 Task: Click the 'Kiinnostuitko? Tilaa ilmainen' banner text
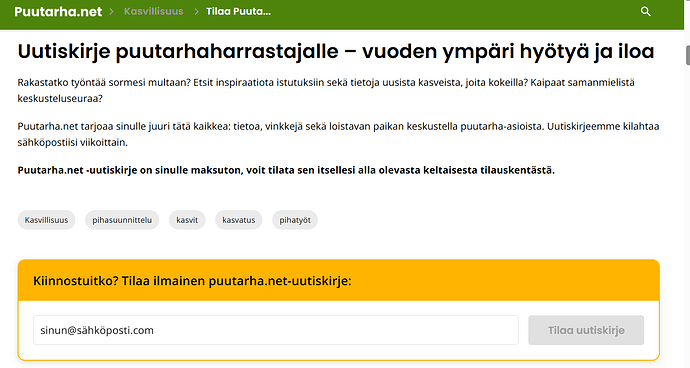tap(192, 281)
